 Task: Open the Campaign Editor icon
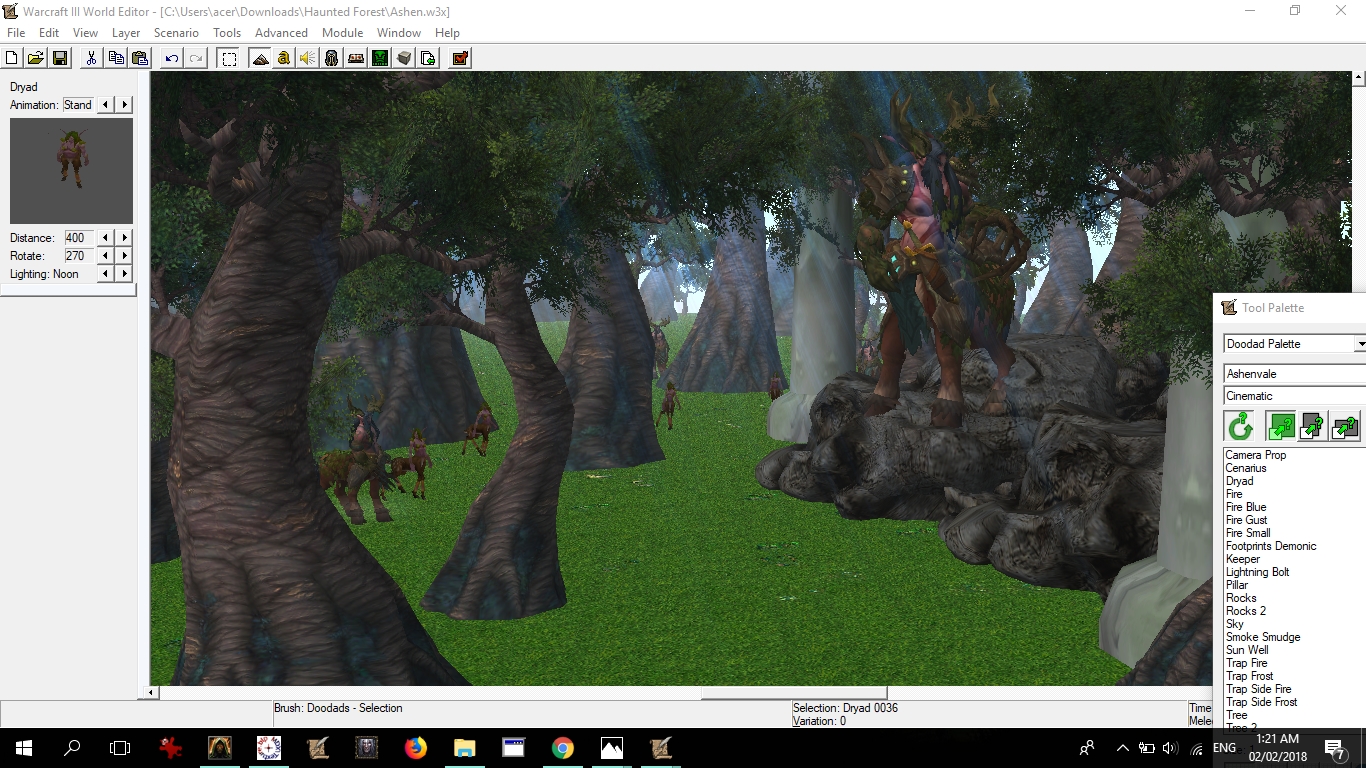pyautogui.click(x=356, y=58)
